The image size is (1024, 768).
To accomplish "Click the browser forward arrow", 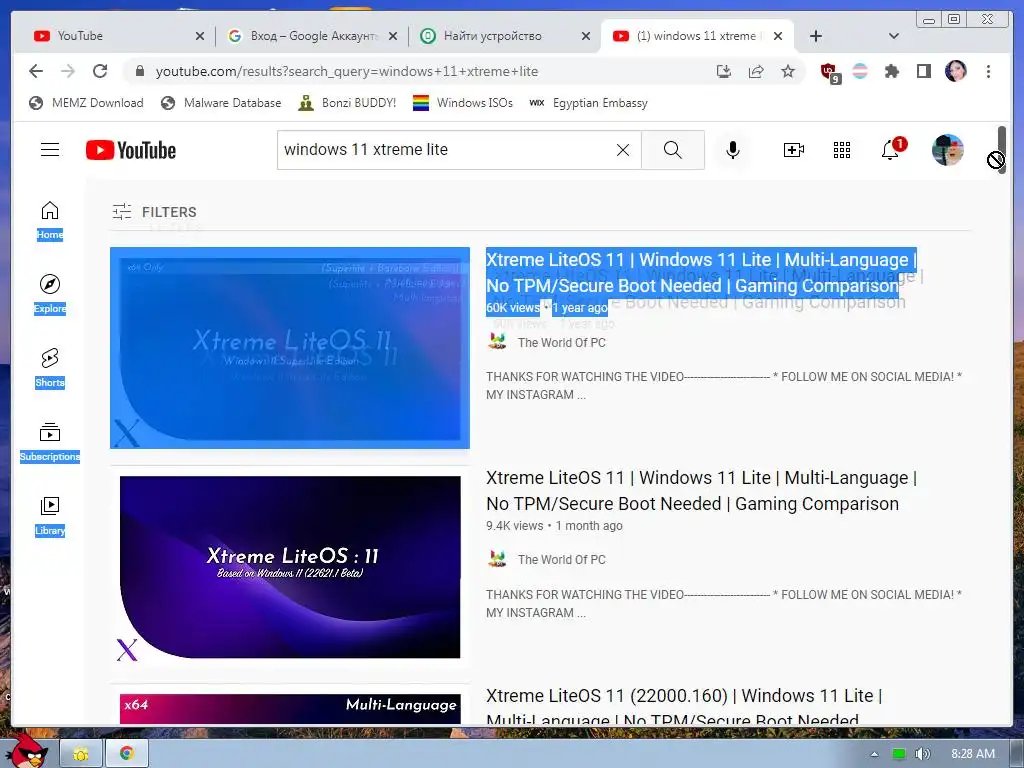I will [68, 71].
